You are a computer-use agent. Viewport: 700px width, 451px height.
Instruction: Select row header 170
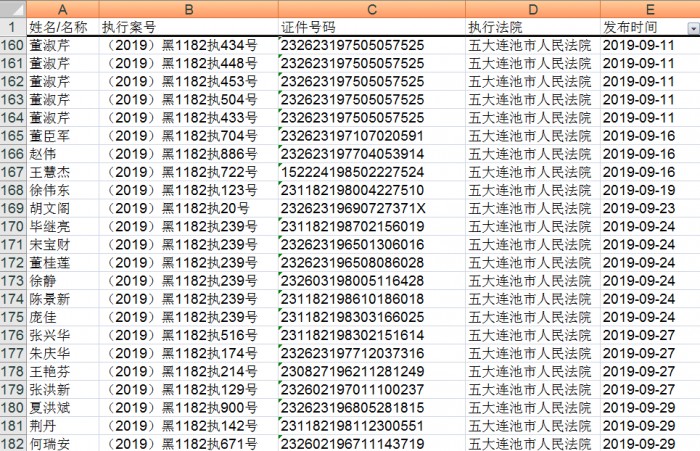(x=12, y=226)
